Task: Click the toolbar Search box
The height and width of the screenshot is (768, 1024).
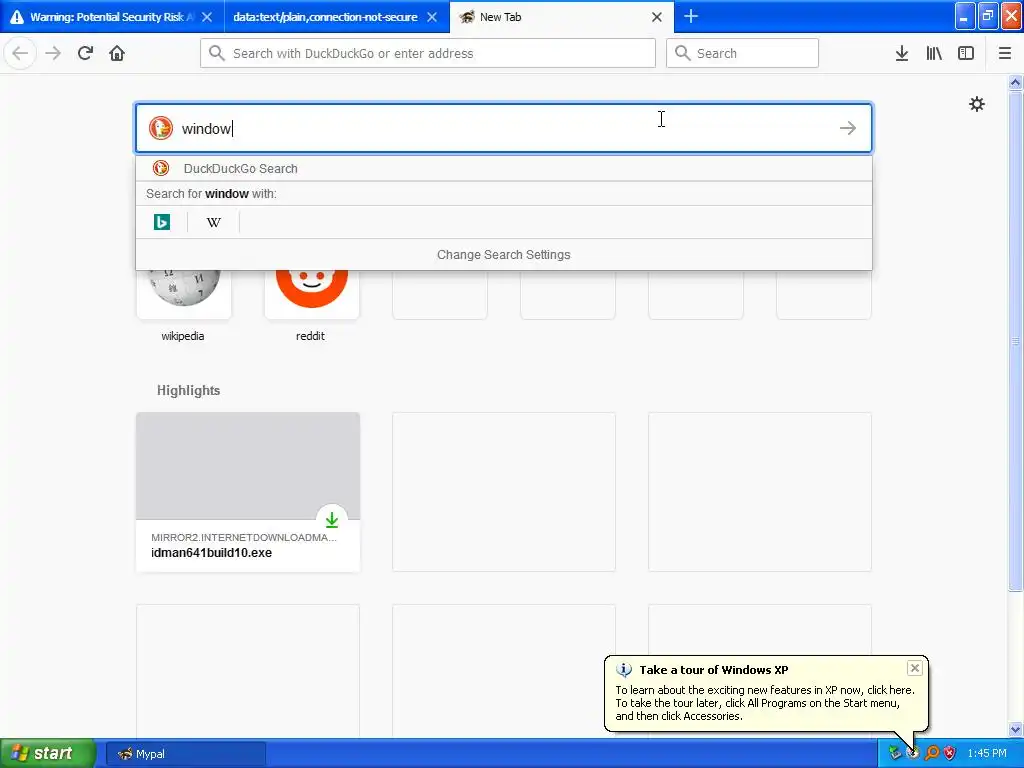Action: tap(742, 53)
